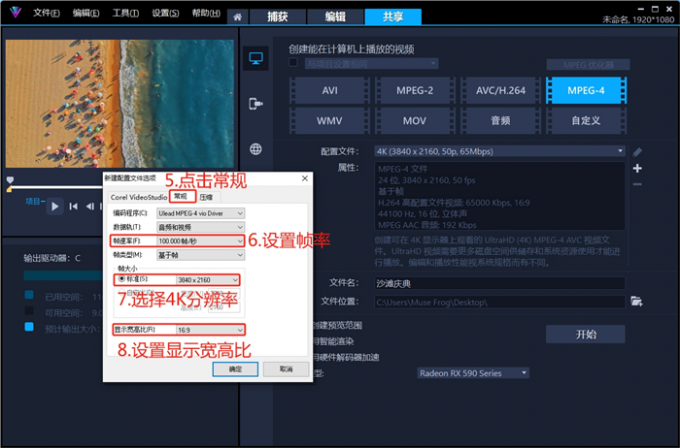This screenshot has width=680, height=448.
Task: Select the computer output icon in sidebar
Action: [x=255, y=58]
